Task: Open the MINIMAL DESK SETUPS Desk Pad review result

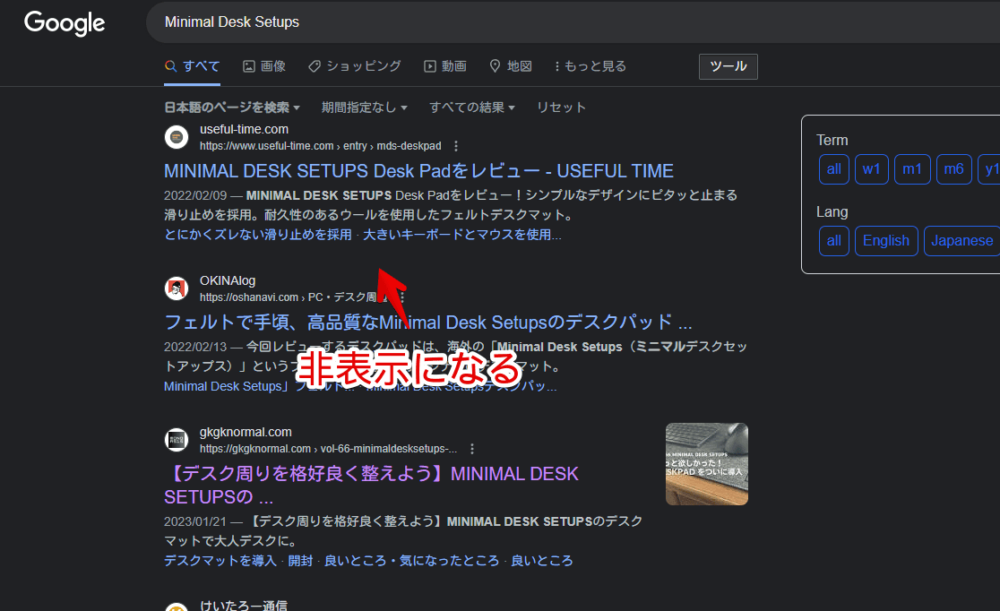Action: (x=418, y=171)
